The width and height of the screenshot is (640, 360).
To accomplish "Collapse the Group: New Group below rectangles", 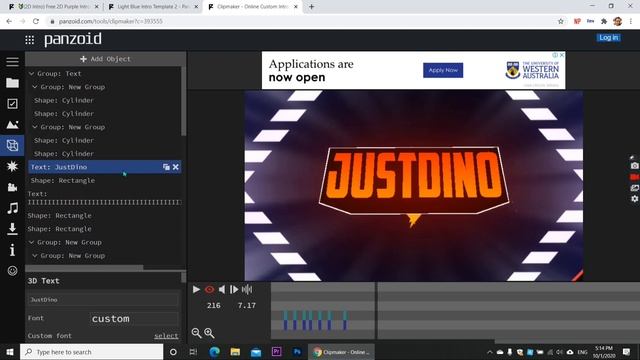I will coord(31,242).
